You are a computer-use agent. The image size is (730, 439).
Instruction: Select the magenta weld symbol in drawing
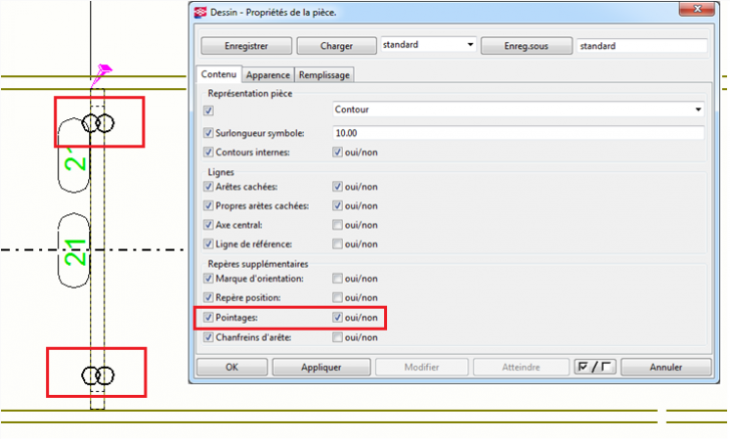point(101,75)
